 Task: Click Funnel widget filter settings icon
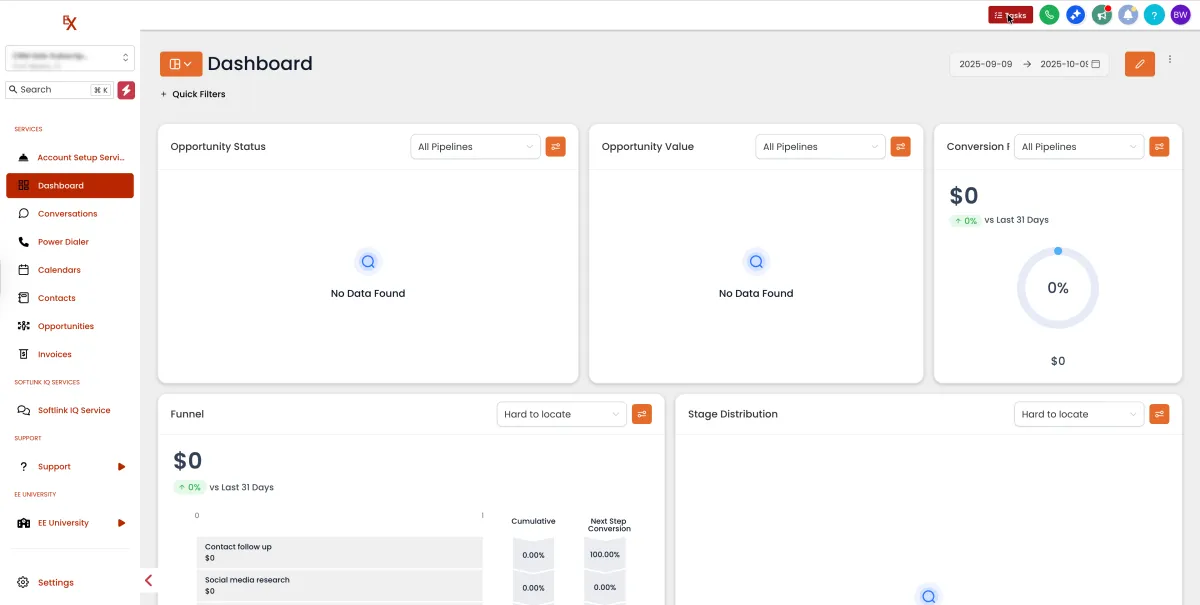(x=642, y=414)
